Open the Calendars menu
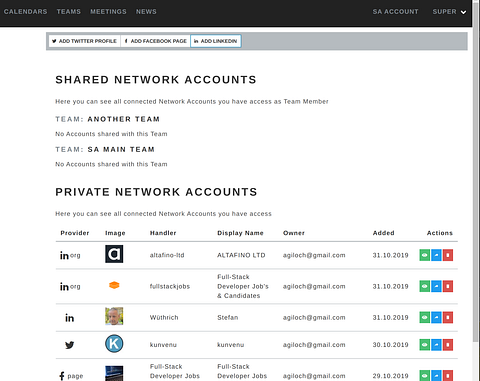This screenshot has height=381, width=480. point(25,12)
